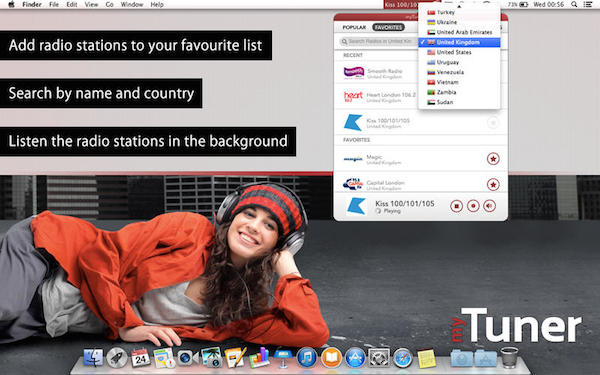600x375 pixels.
Task: Open the Magic station logo row
Action: (x=353, y=159)
